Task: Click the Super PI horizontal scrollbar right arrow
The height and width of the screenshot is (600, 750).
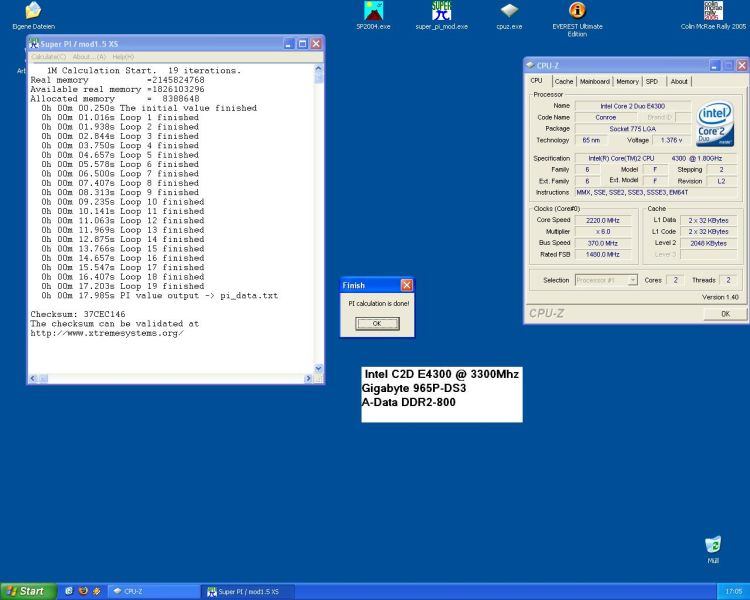Action: coord(308,378)
